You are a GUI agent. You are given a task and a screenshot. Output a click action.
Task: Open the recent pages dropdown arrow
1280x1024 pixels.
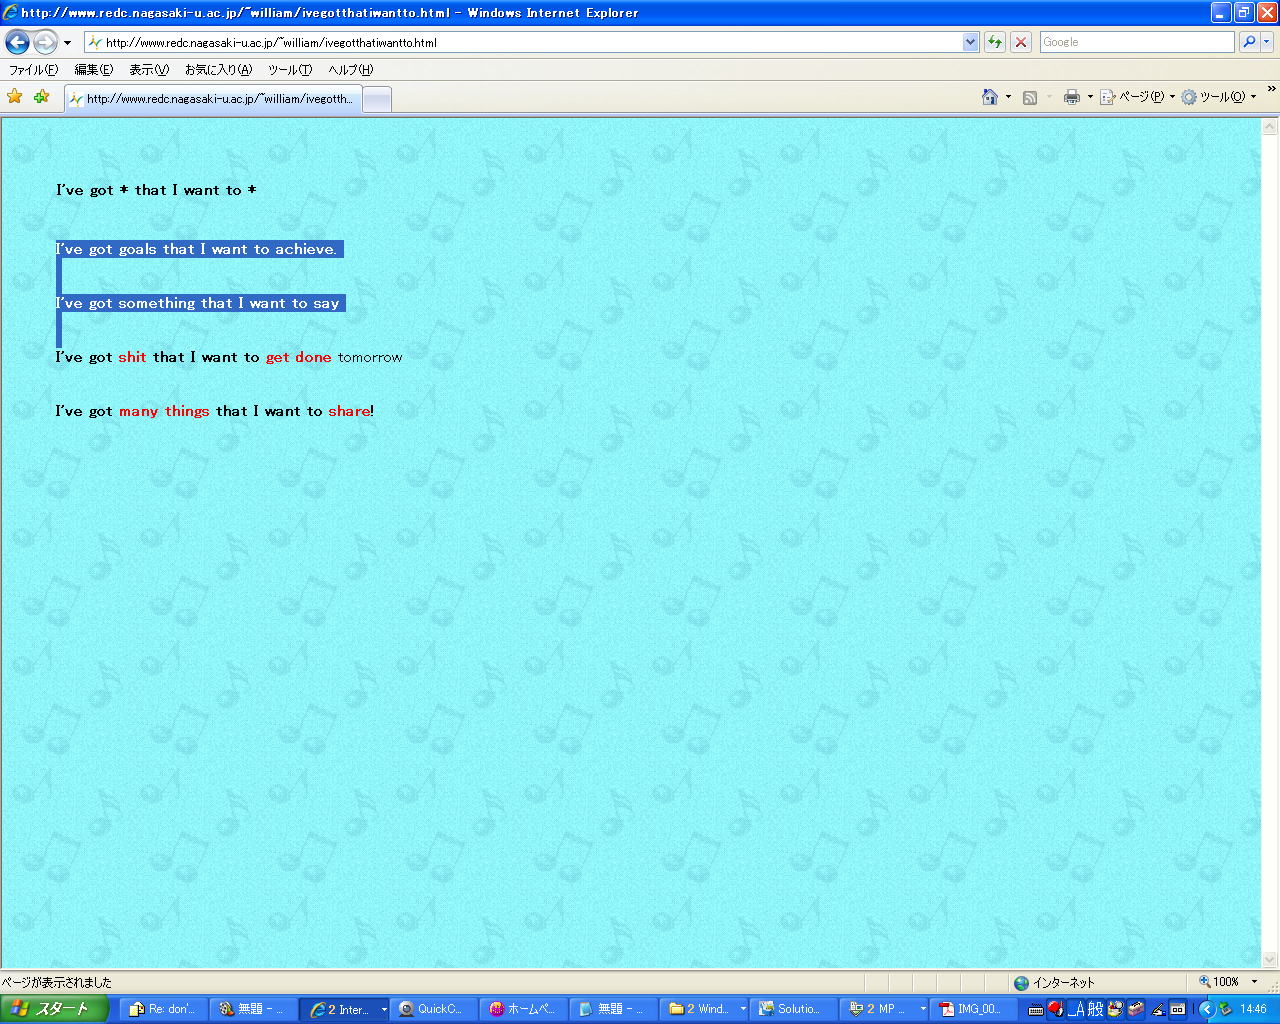(x=67, y=43)
